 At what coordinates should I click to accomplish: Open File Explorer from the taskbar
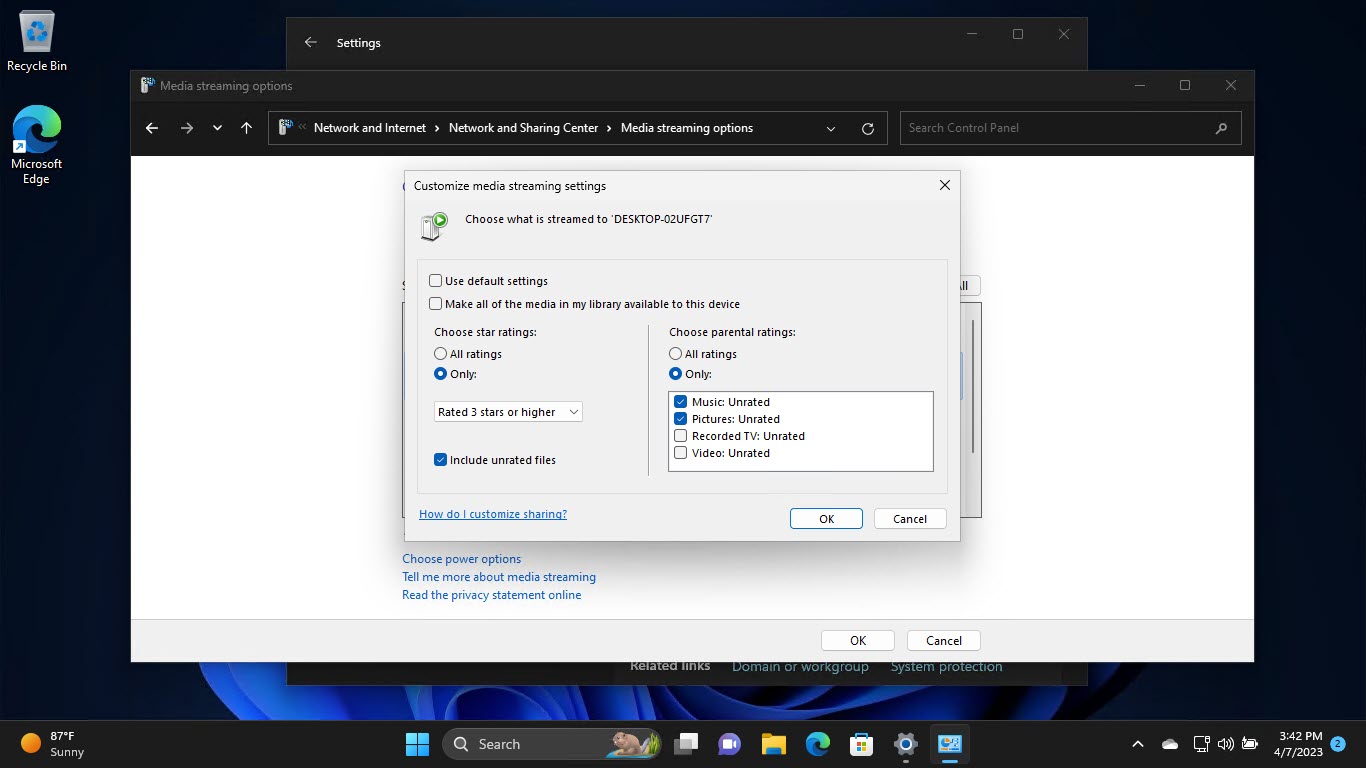click(x=773, y=744)
